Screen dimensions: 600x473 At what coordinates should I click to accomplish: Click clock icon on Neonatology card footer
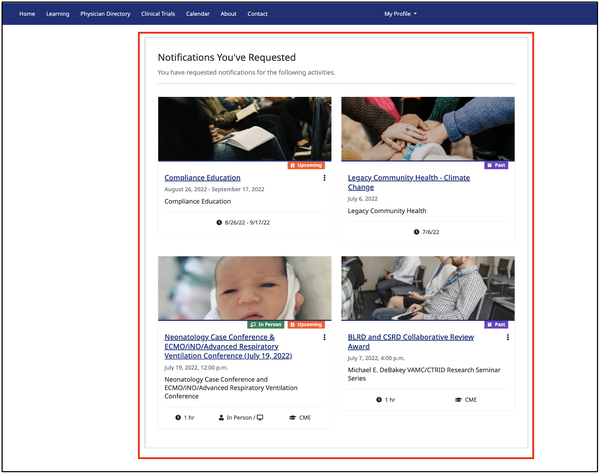point(178,418)
